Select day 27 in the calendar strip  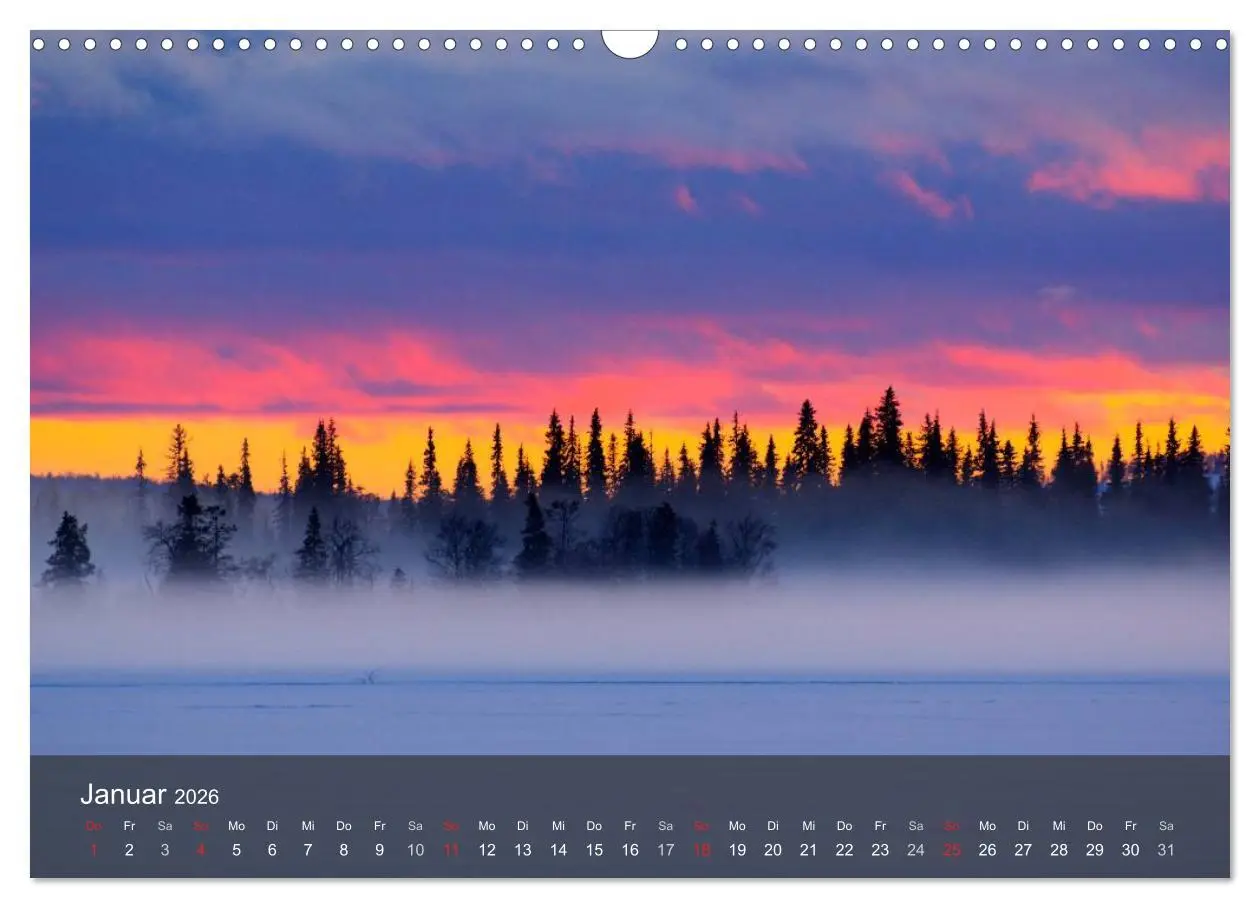point(1023,850)
